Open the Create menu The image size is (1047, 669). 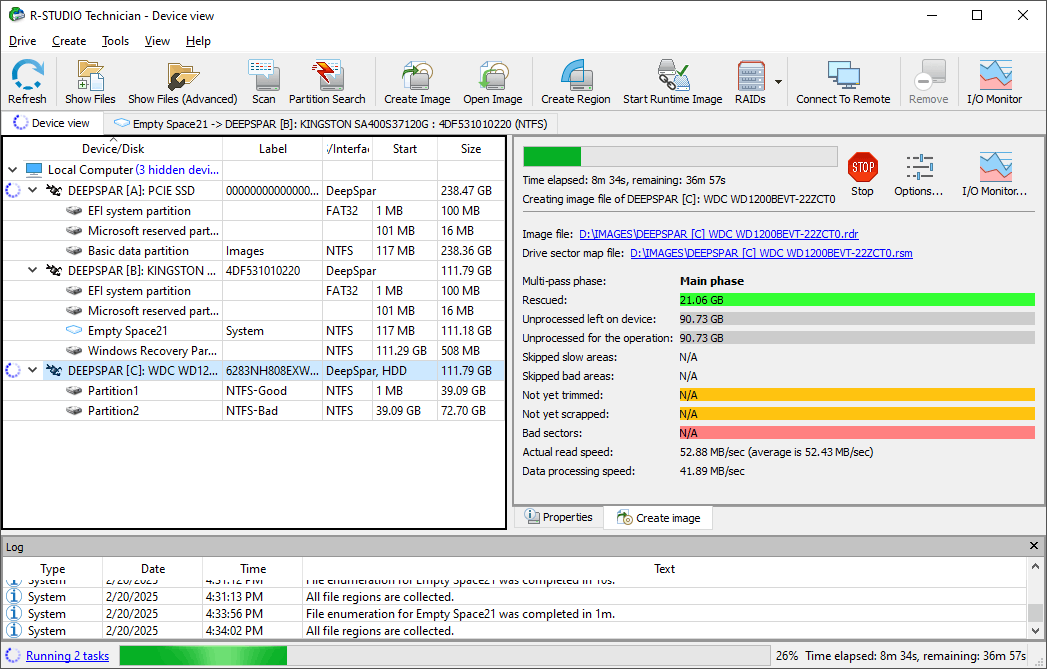pos(69,41)
